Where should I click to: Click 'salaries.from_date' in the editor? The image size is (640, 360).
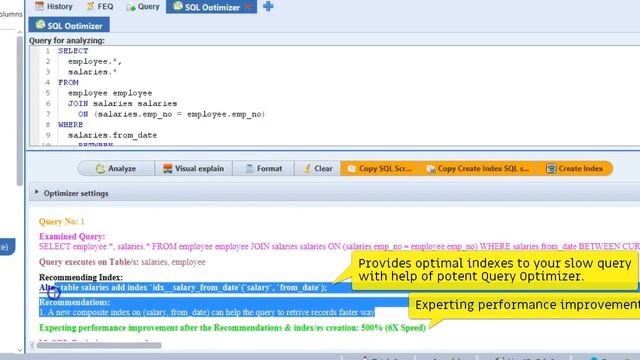coord(113,135)
